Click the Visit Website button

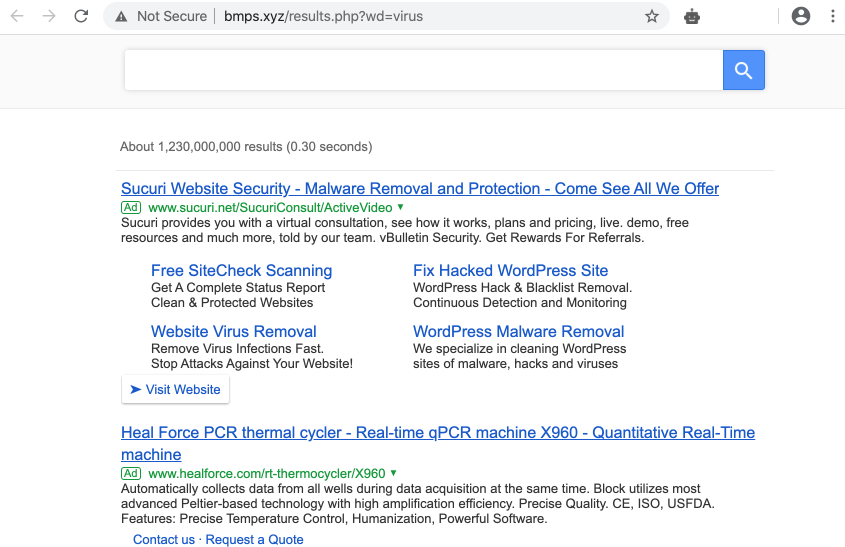(x=175, y=389)
